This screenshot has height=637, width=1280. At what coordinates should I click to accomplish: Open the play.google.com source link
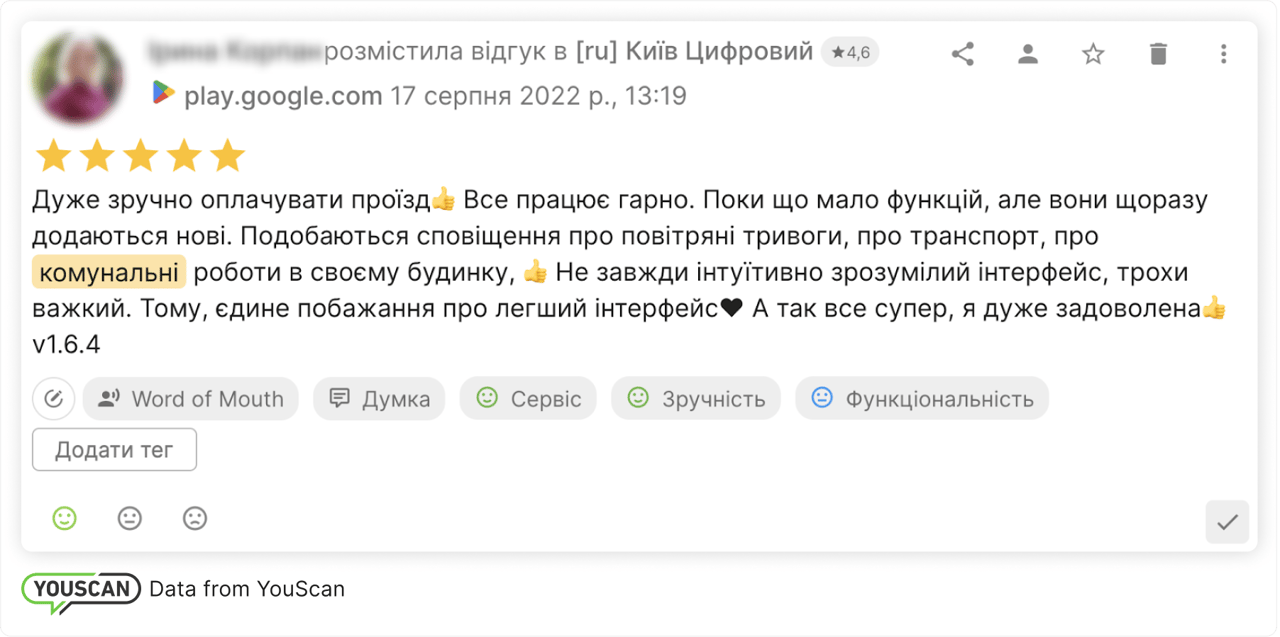point(282,95)
